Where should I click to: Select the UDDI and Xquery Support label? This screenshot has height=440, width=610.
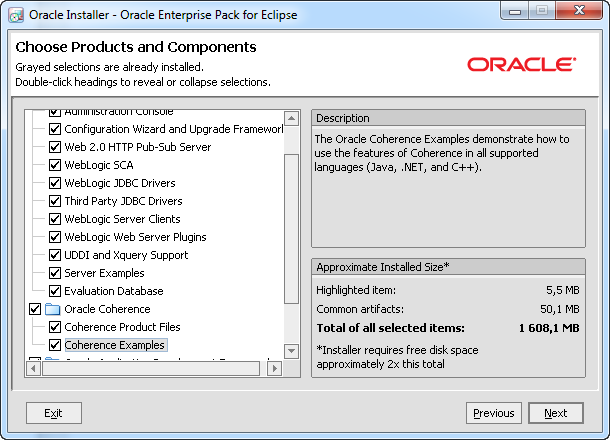[126, 255]
